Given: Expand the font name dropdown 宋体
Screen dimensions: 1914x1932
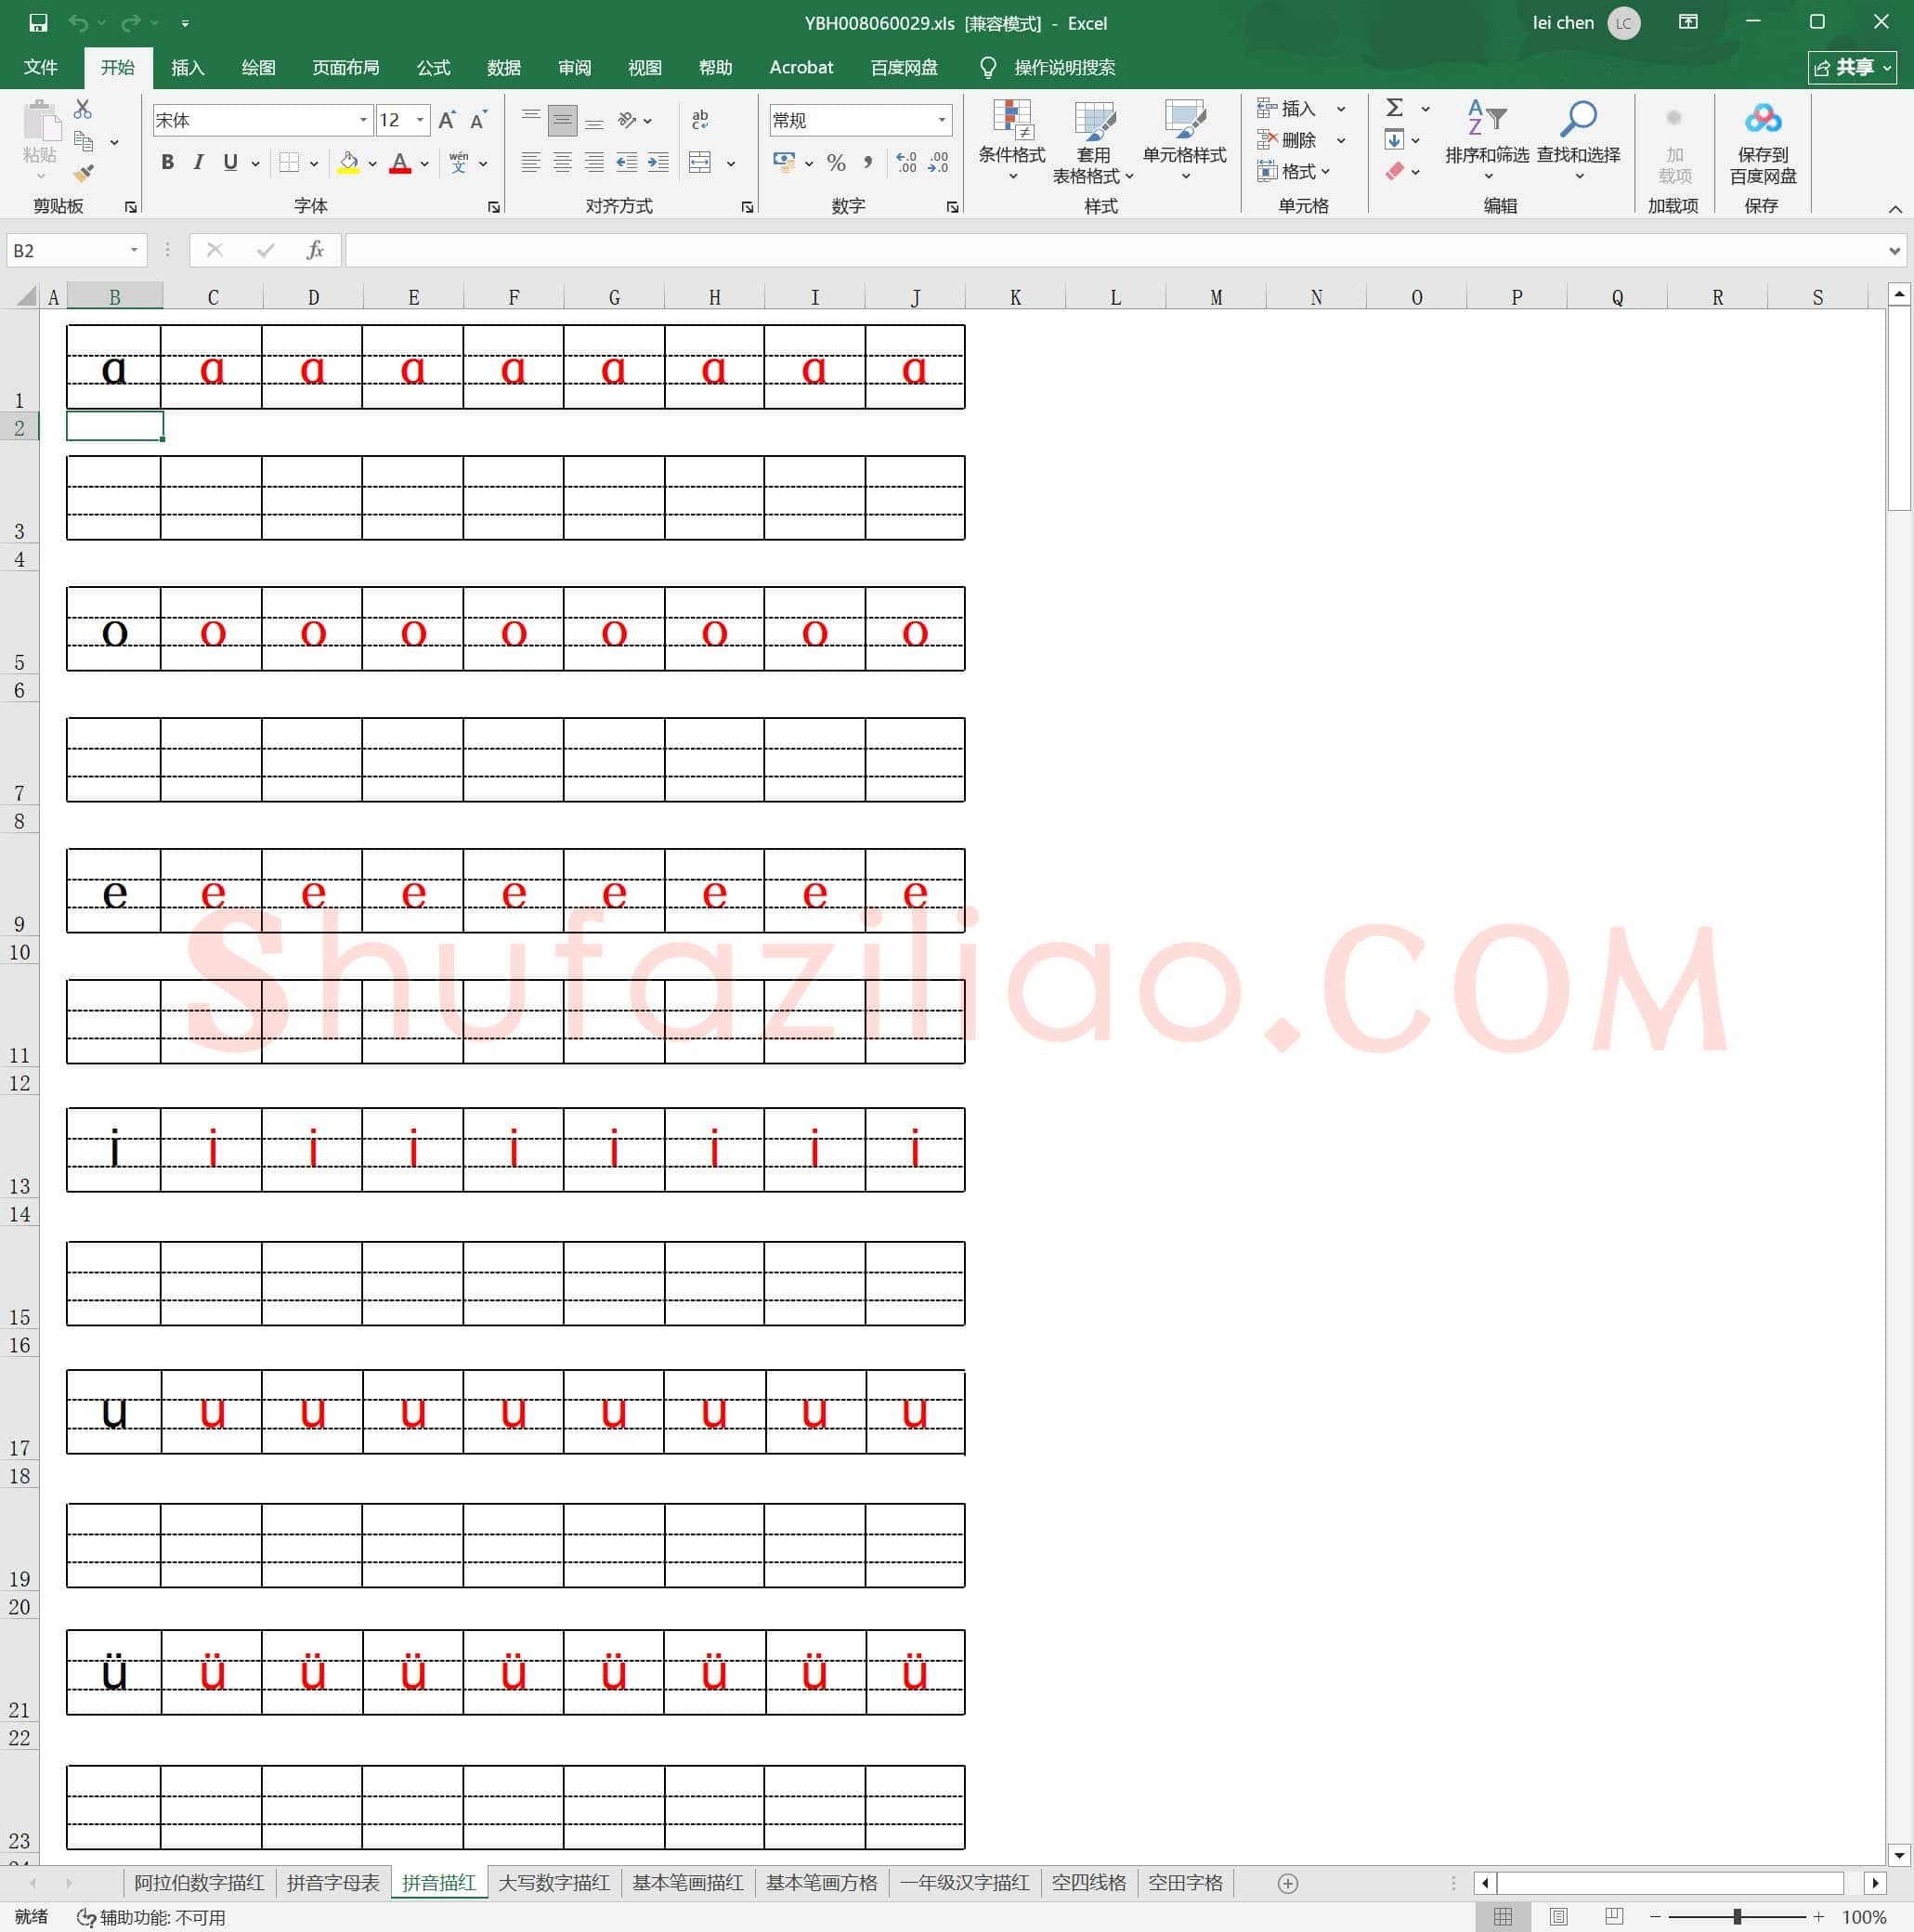Looking at the screenshot, I should coord(363,120).
